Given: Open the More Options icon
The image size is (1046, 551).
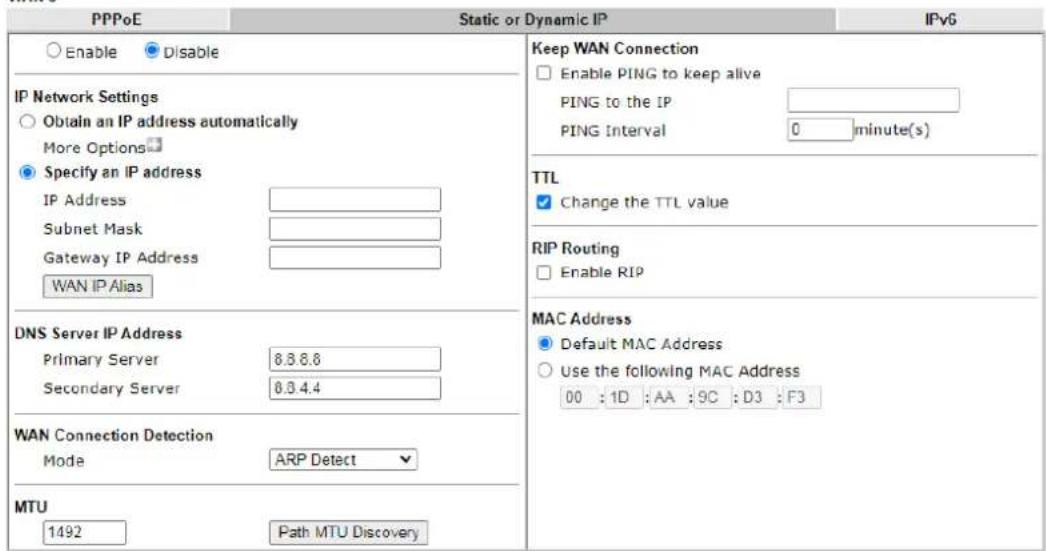Looking at the screenshot, I should [155, 145].
